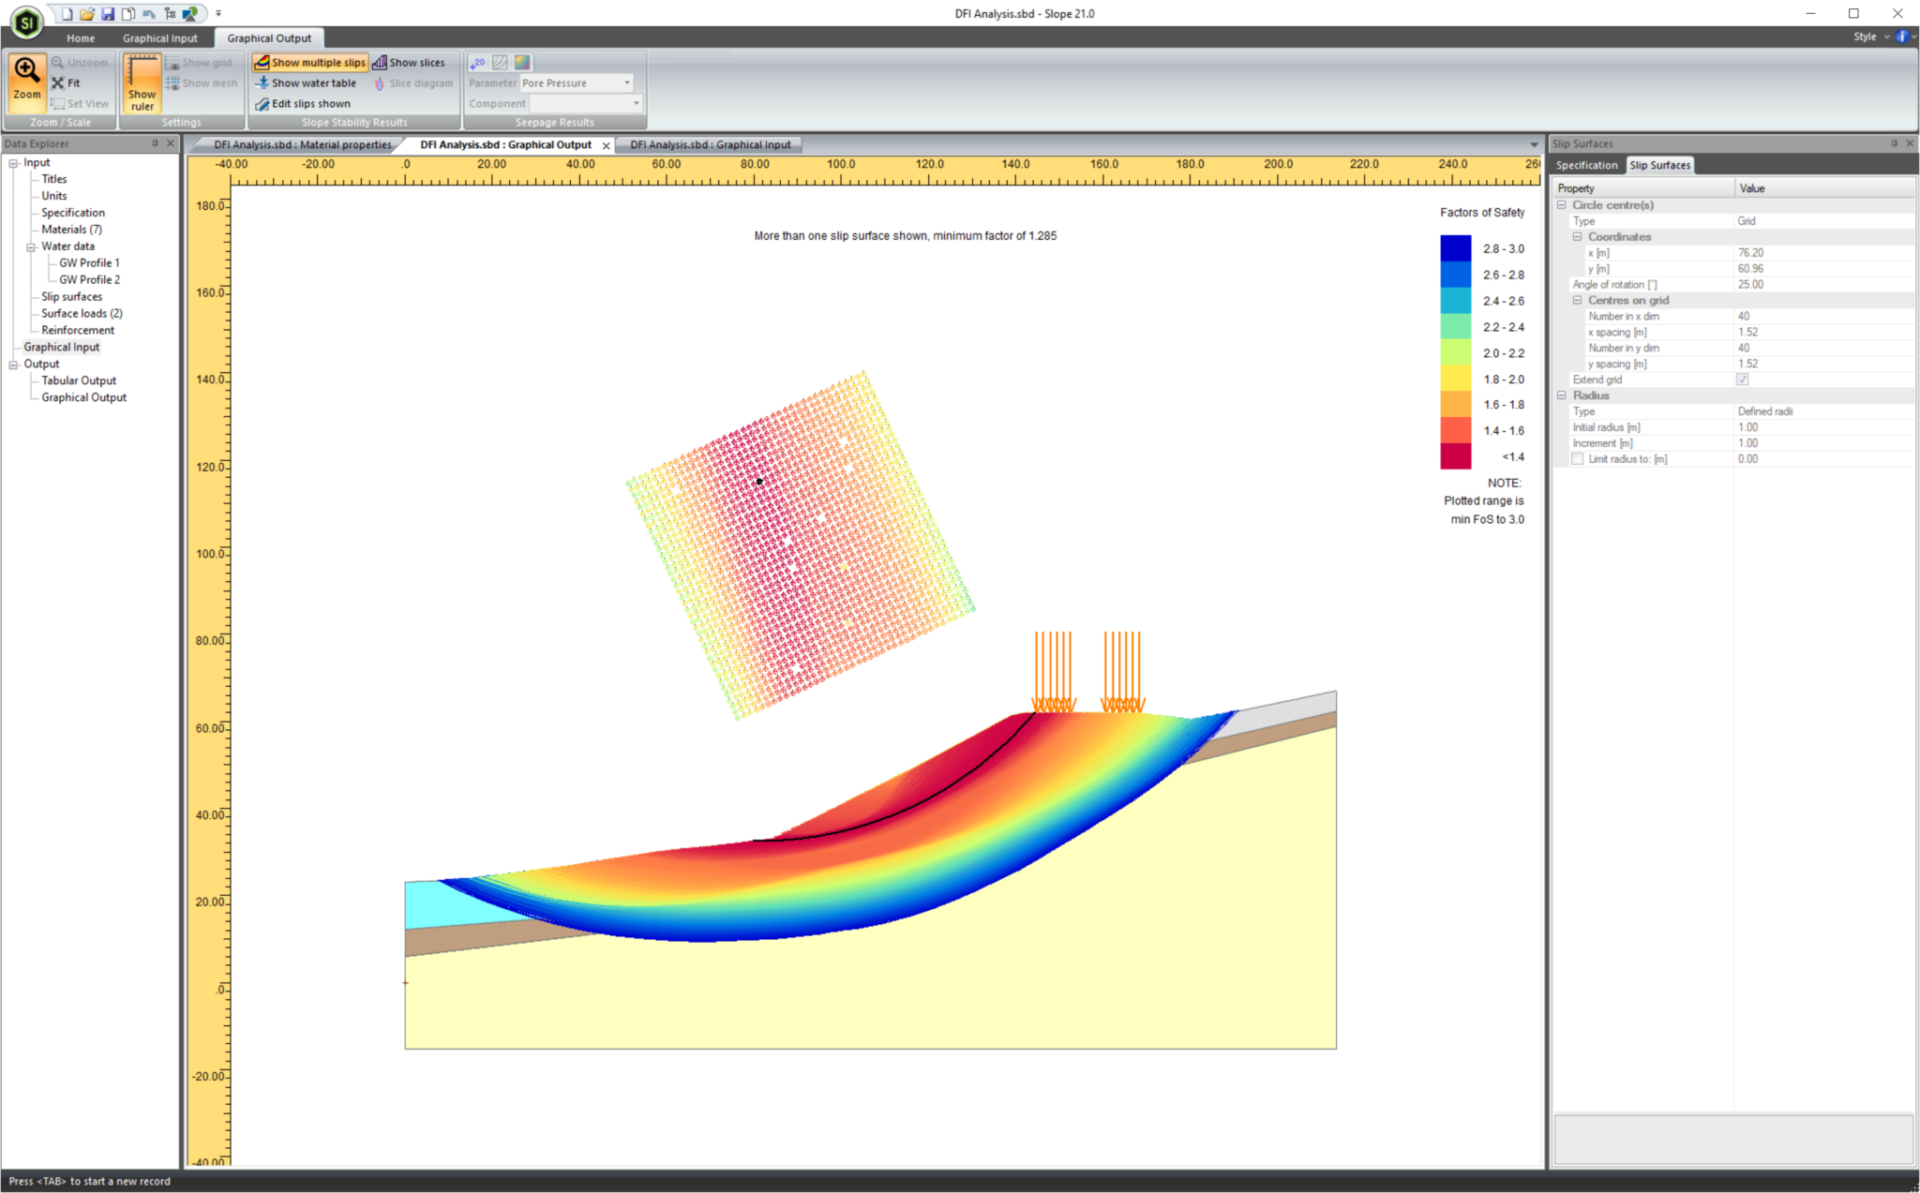
Task: Open the DFI Analysis.sbd Material properties tab
Action: [298, 144]
